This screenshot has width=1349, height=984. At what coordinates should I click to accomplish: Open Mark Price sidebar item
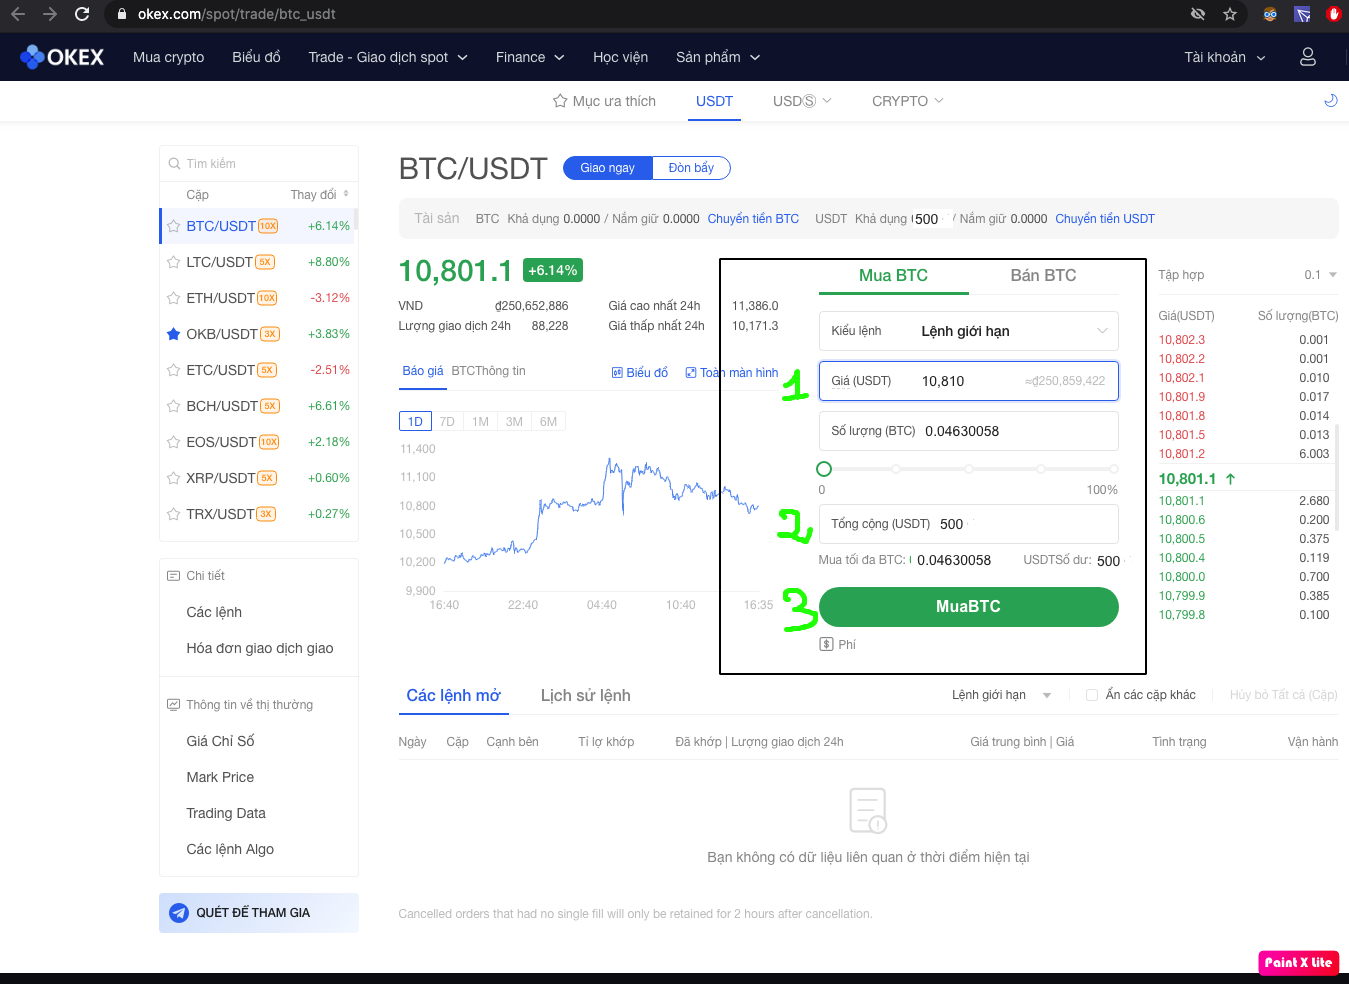pyautogui.click(x=220, y=777)
